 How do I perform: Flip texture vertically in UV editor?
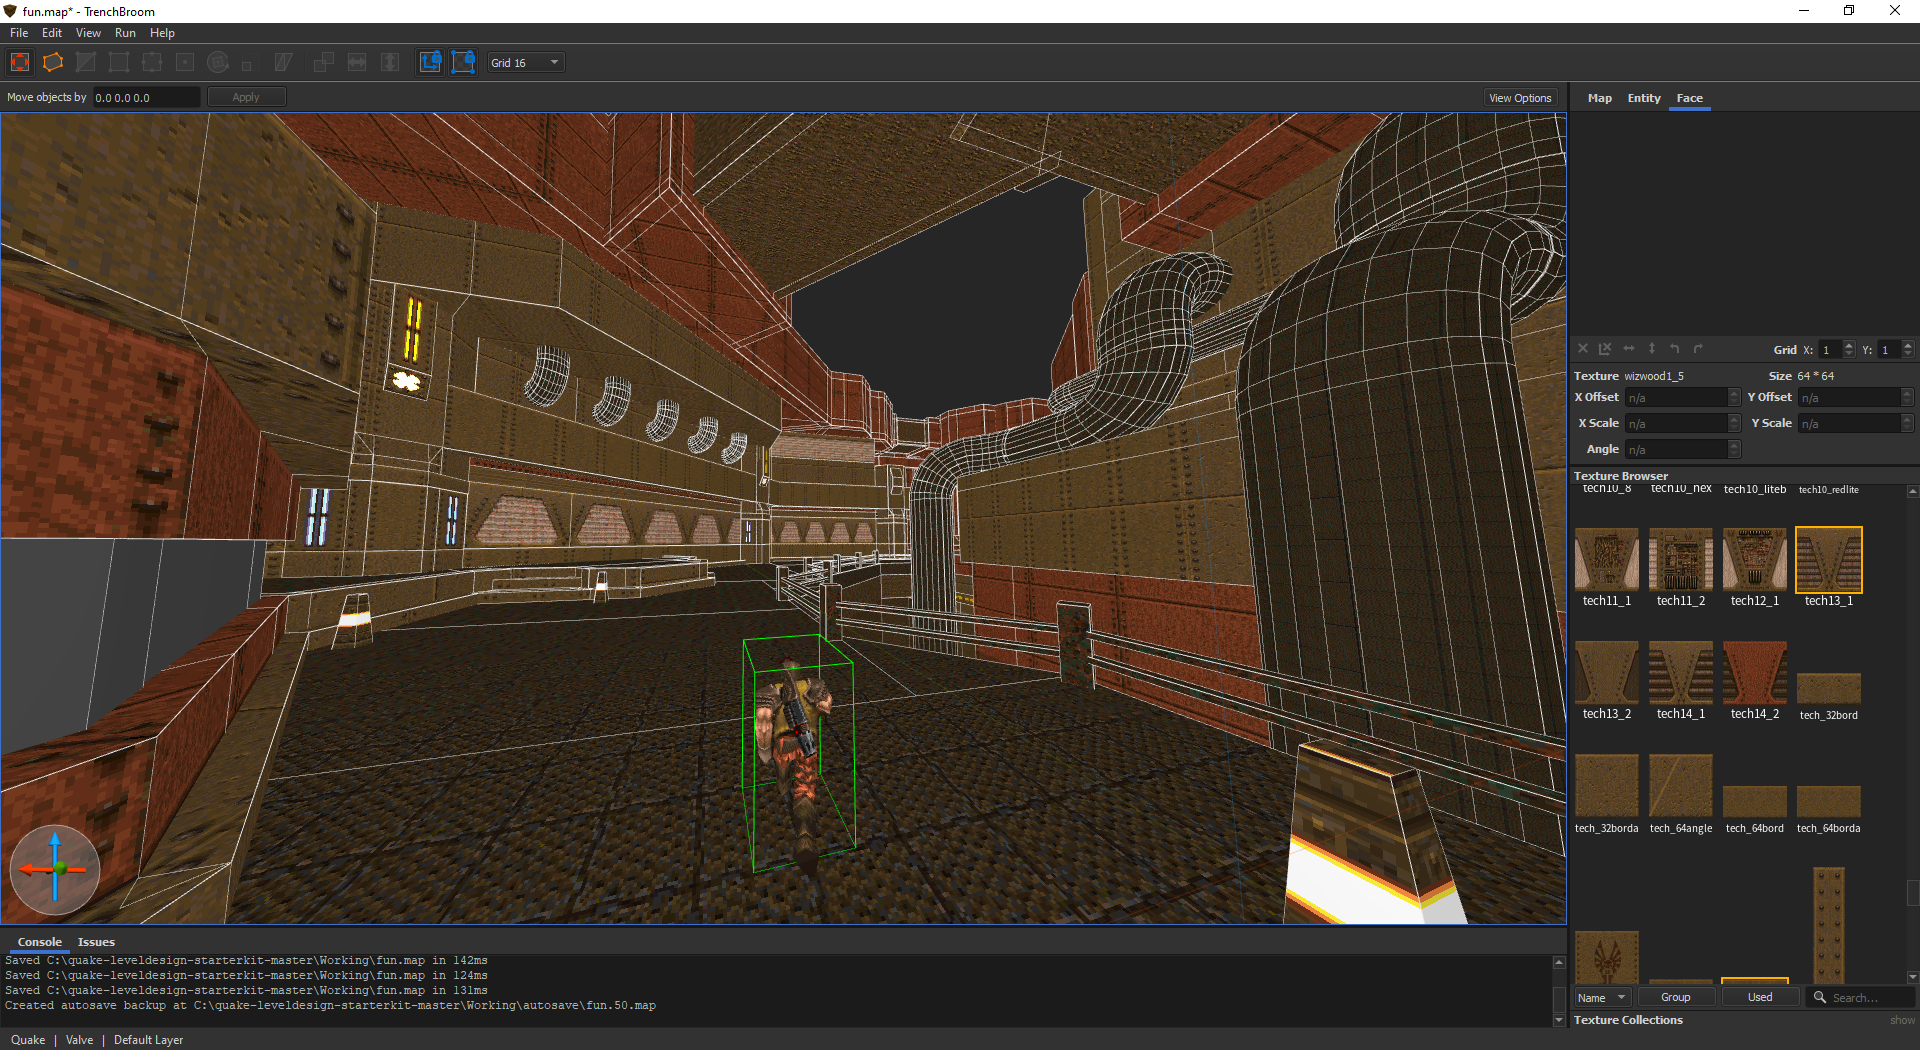1652,349
